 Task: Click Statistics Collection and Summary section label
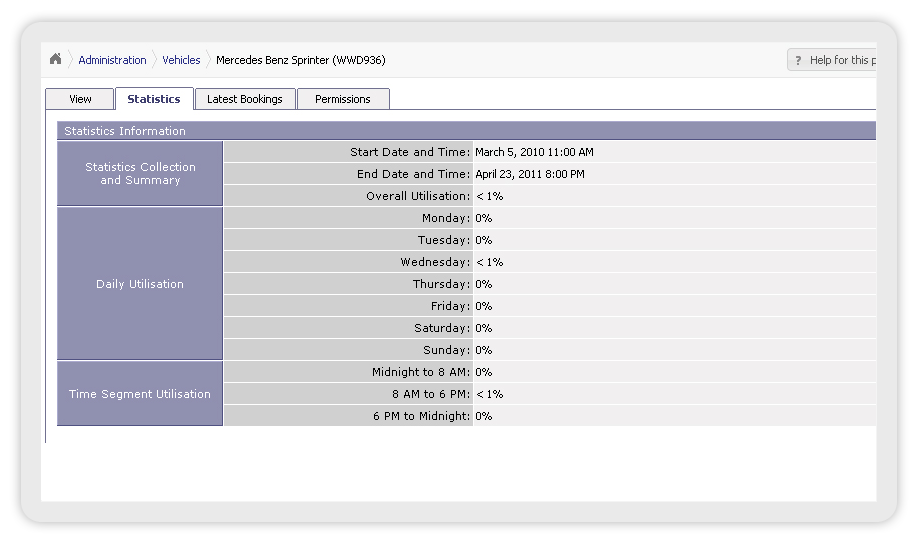[140, 173]
